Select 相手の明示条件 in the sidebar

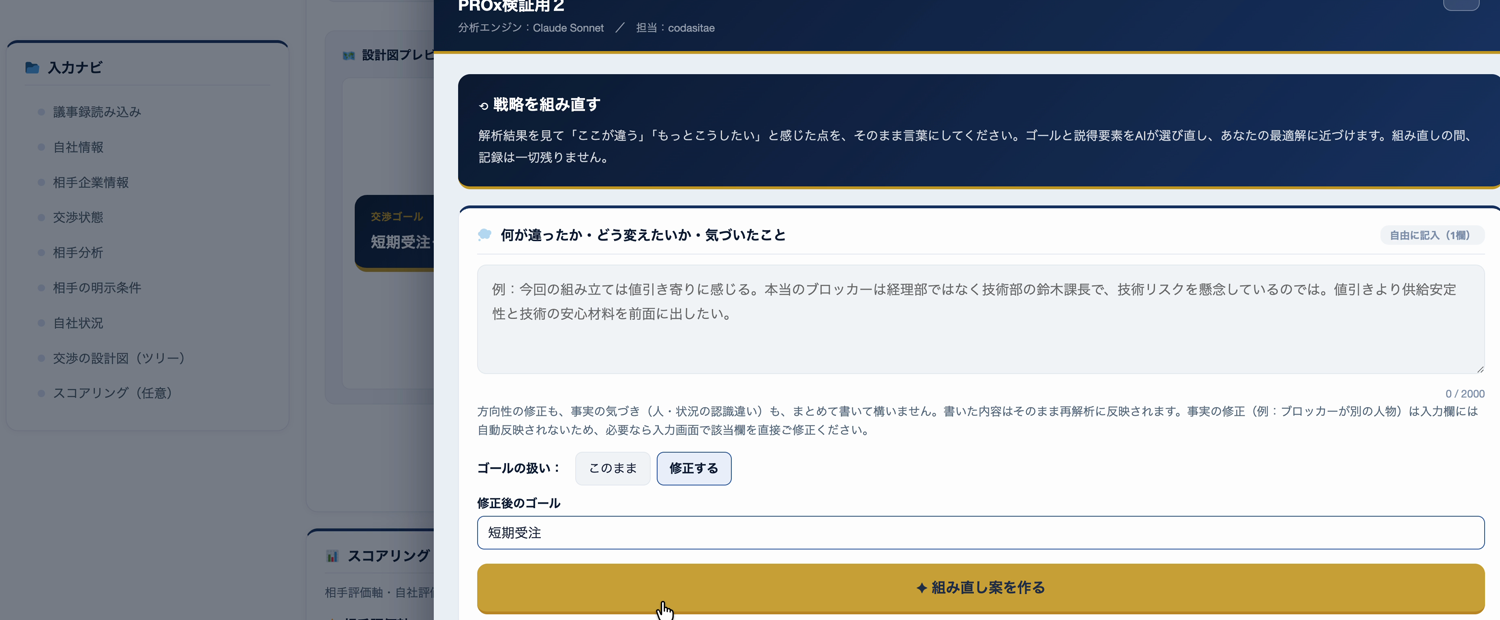tap(97, 288)
